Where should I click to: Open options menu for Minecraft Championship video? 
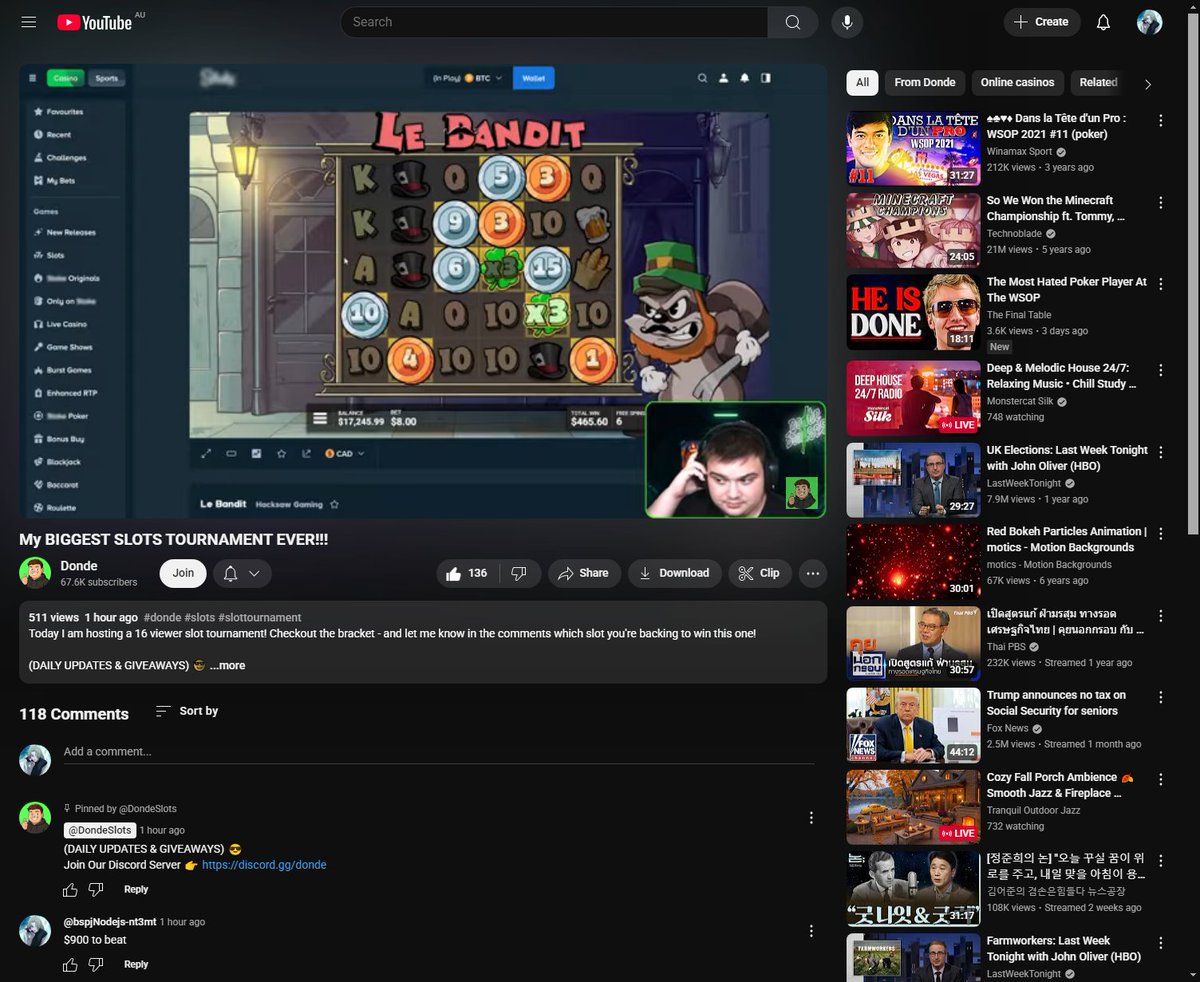click(1160, 202)
